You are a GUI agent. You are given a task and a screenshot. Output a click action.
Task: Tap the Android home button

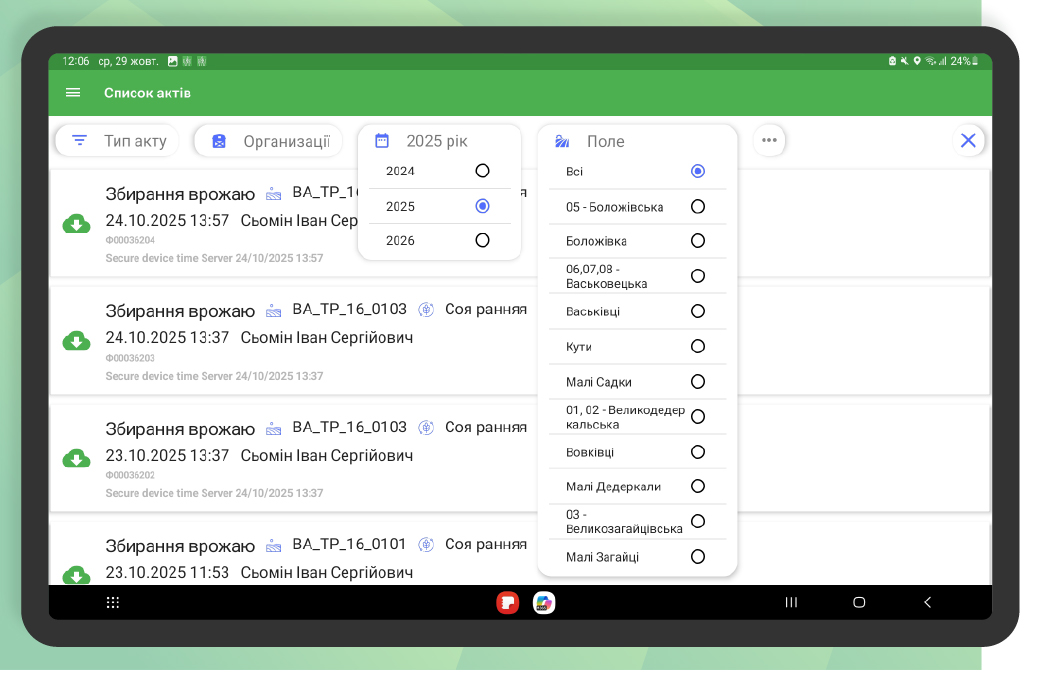coord(858,602)
